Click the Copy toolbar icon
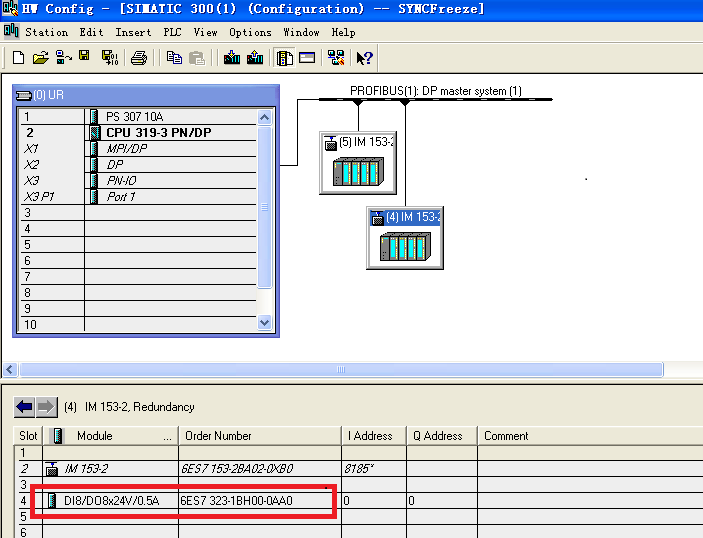The image size is (703, 538). (174, 58)
